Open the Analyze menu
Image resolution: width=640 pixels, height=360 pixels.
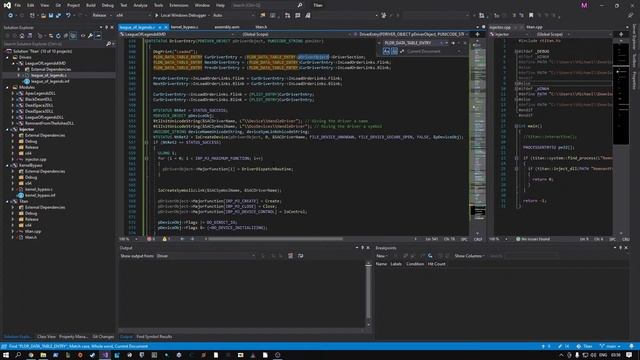pos(140,5)
